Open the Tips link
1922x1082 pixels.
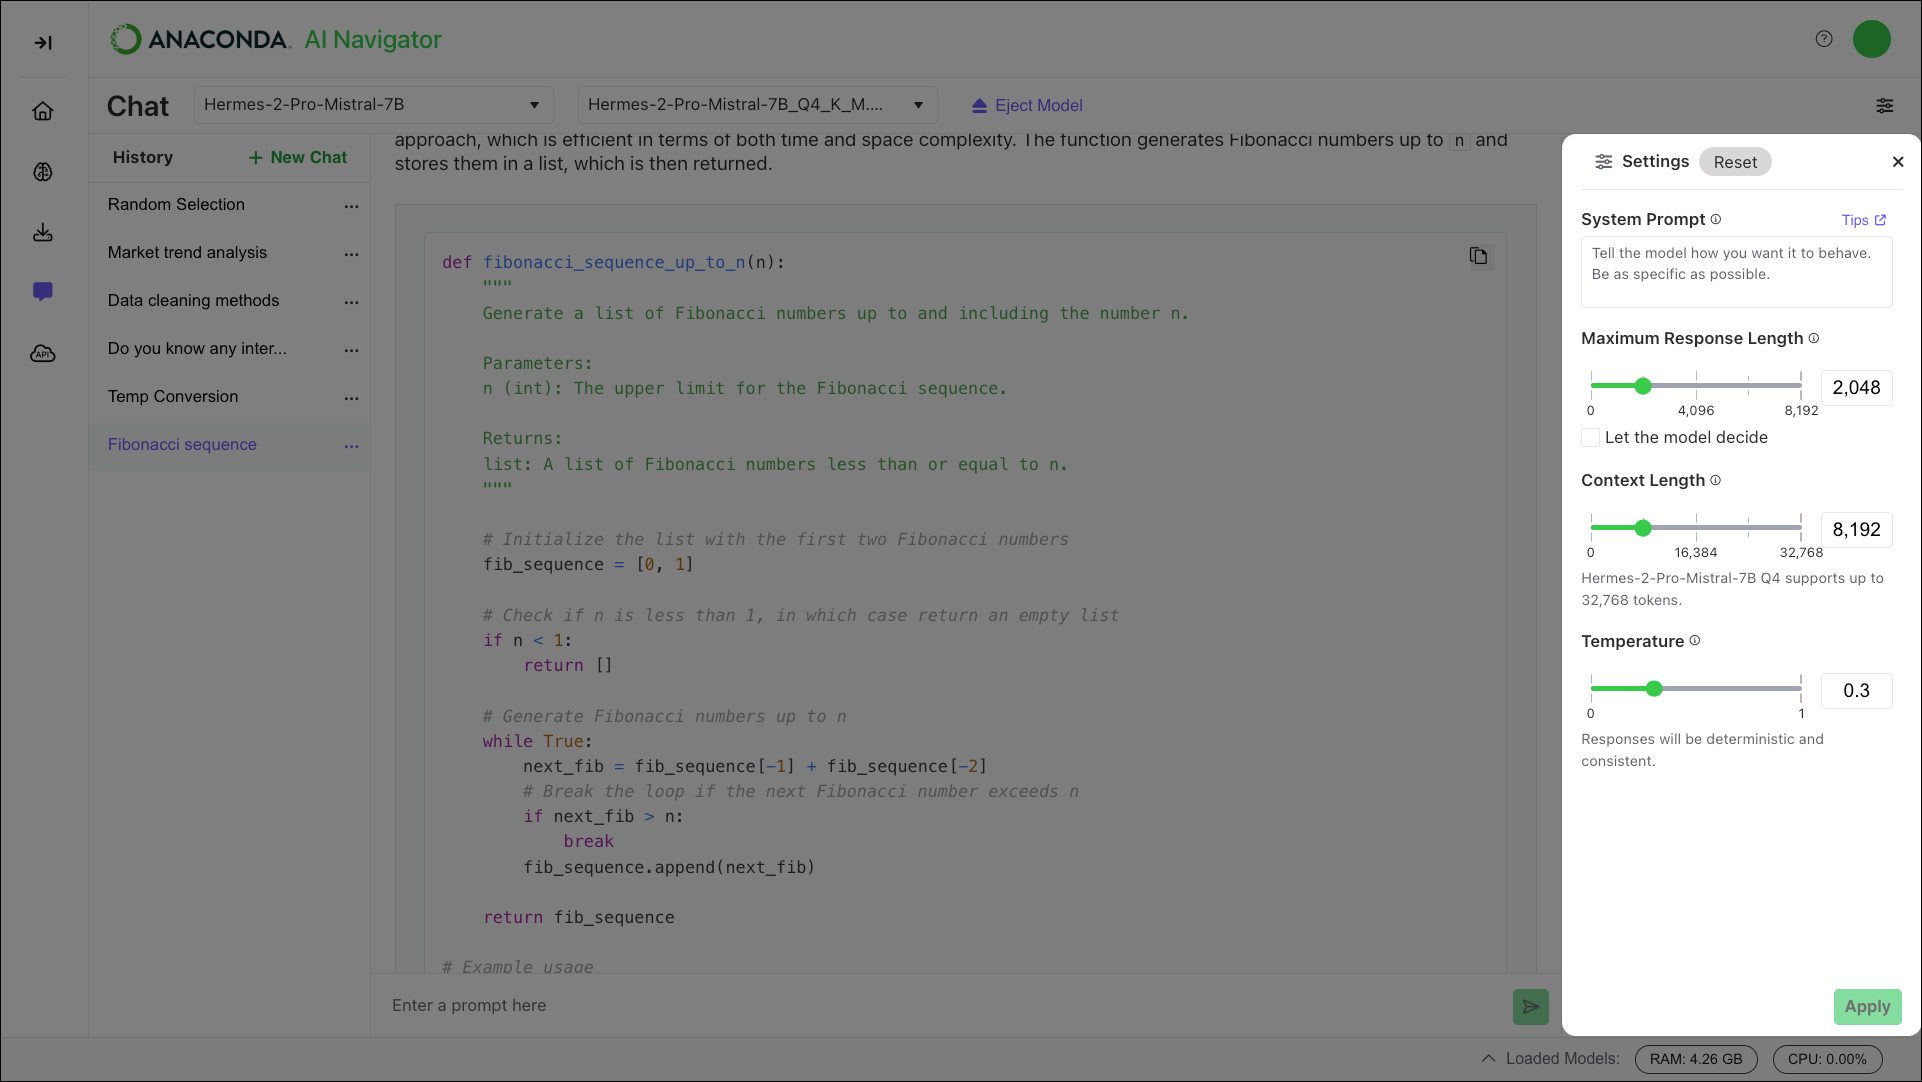(1863, 220)
